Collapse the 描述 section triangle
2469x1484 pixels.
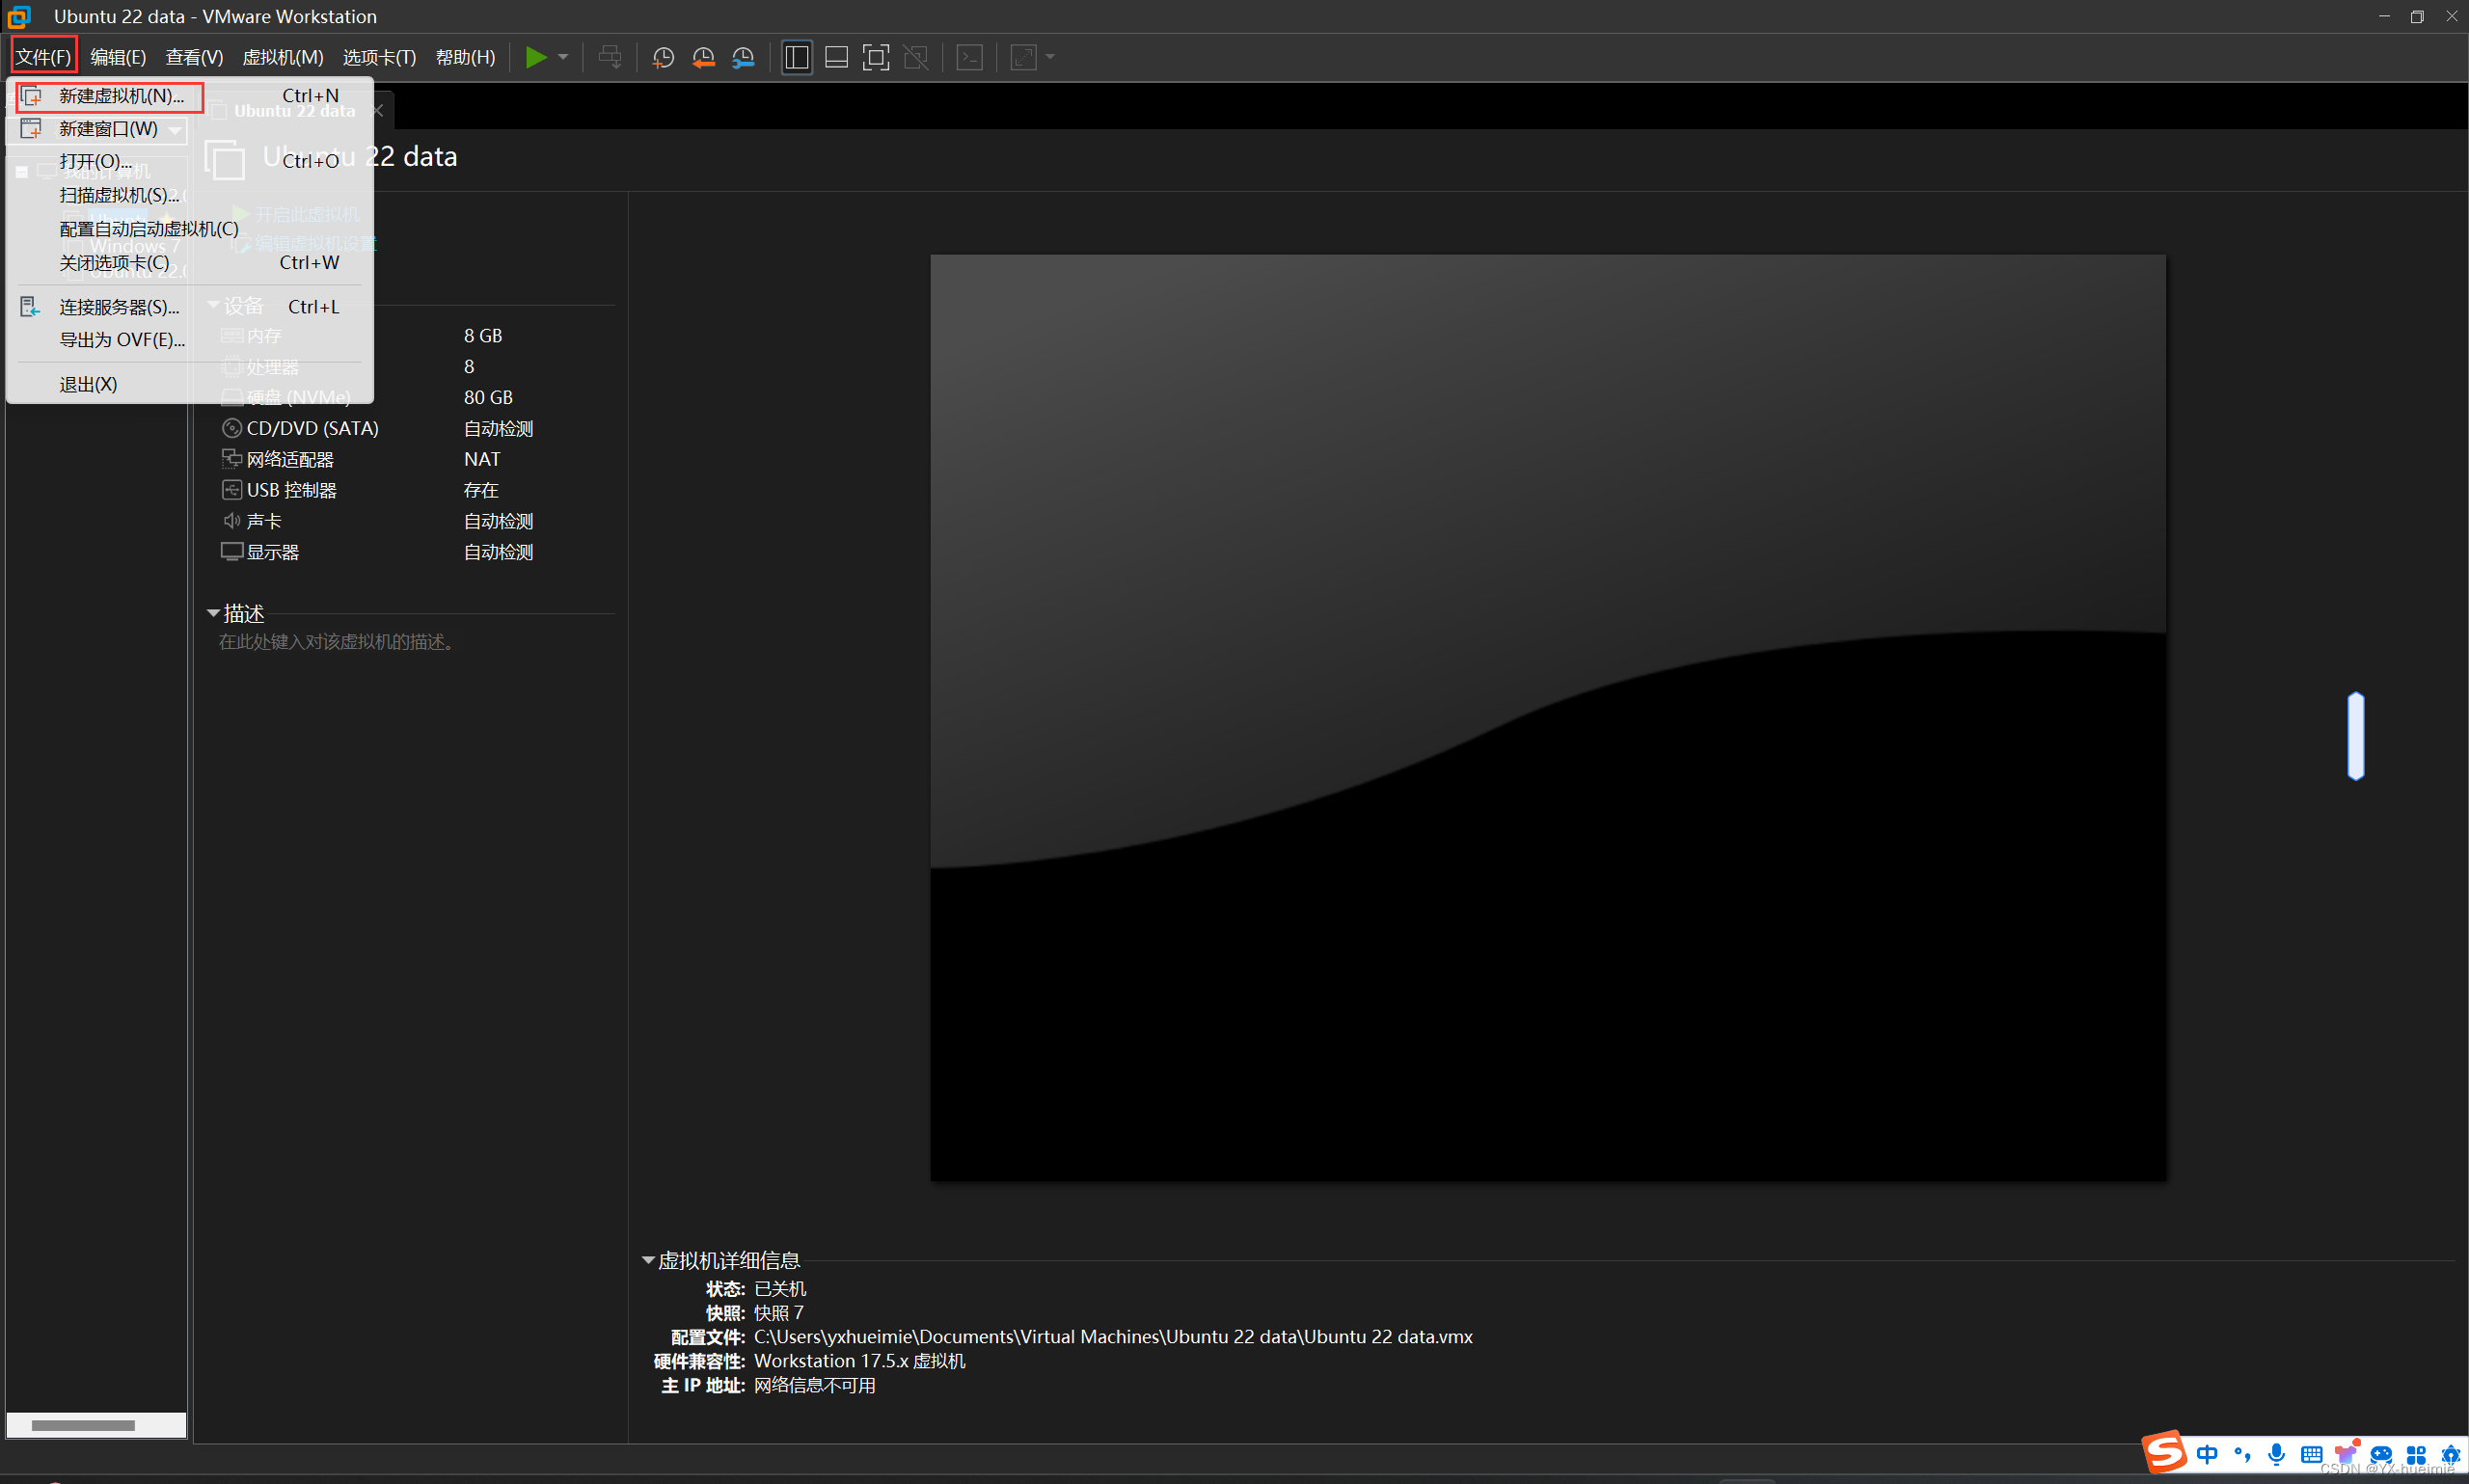213,613
